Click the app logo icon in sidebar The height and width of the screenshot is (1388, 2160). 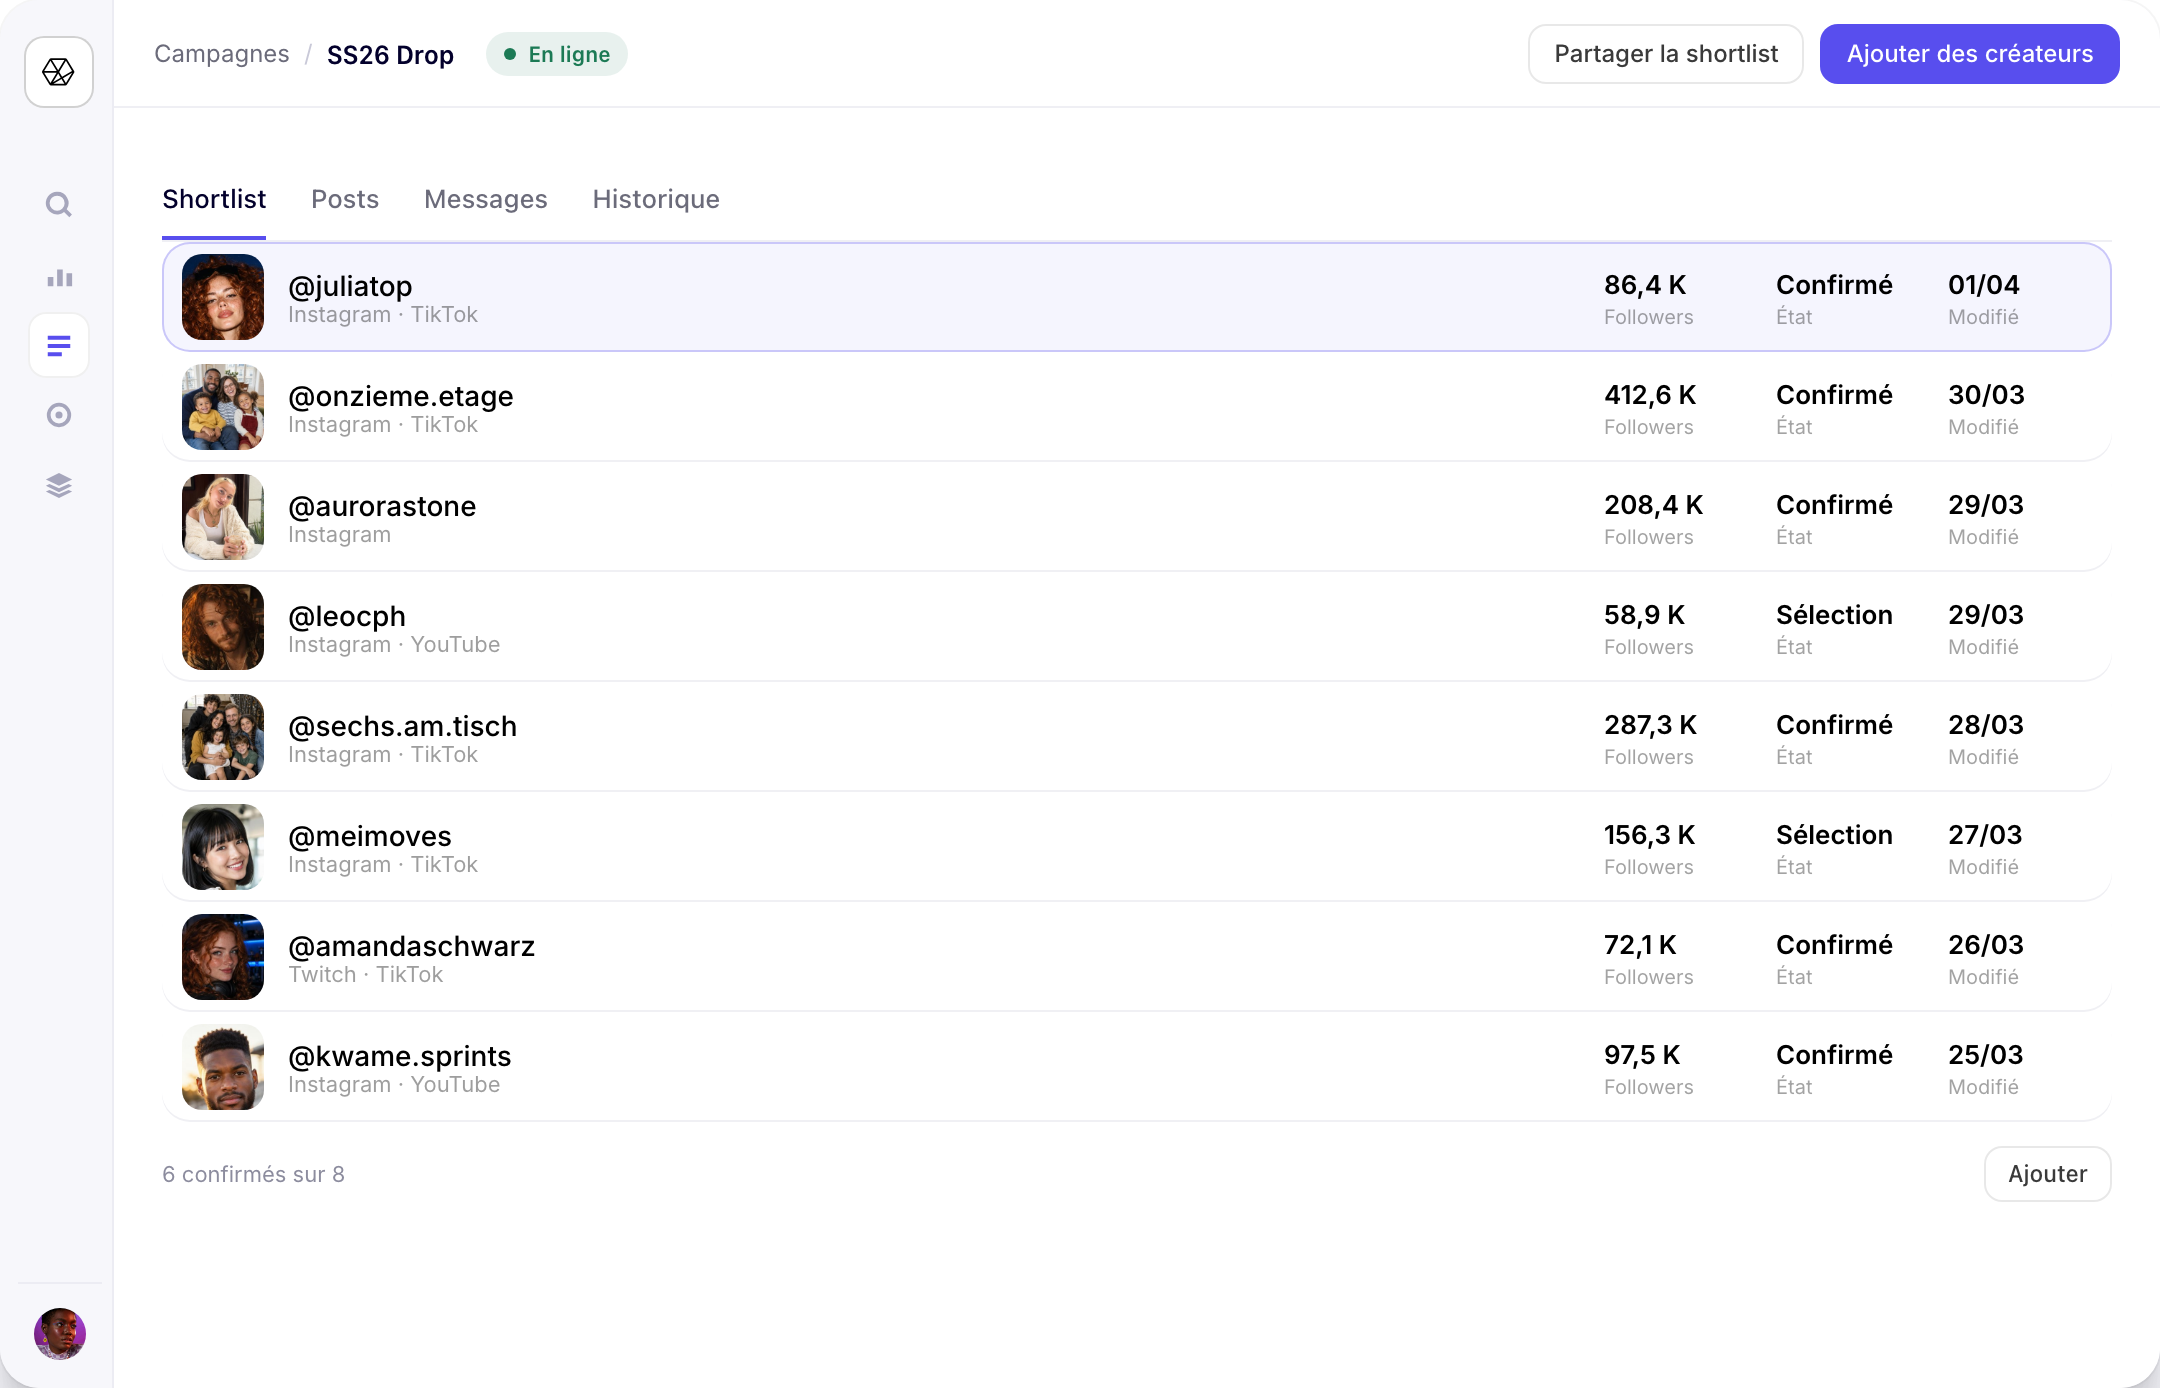[59, 72]
